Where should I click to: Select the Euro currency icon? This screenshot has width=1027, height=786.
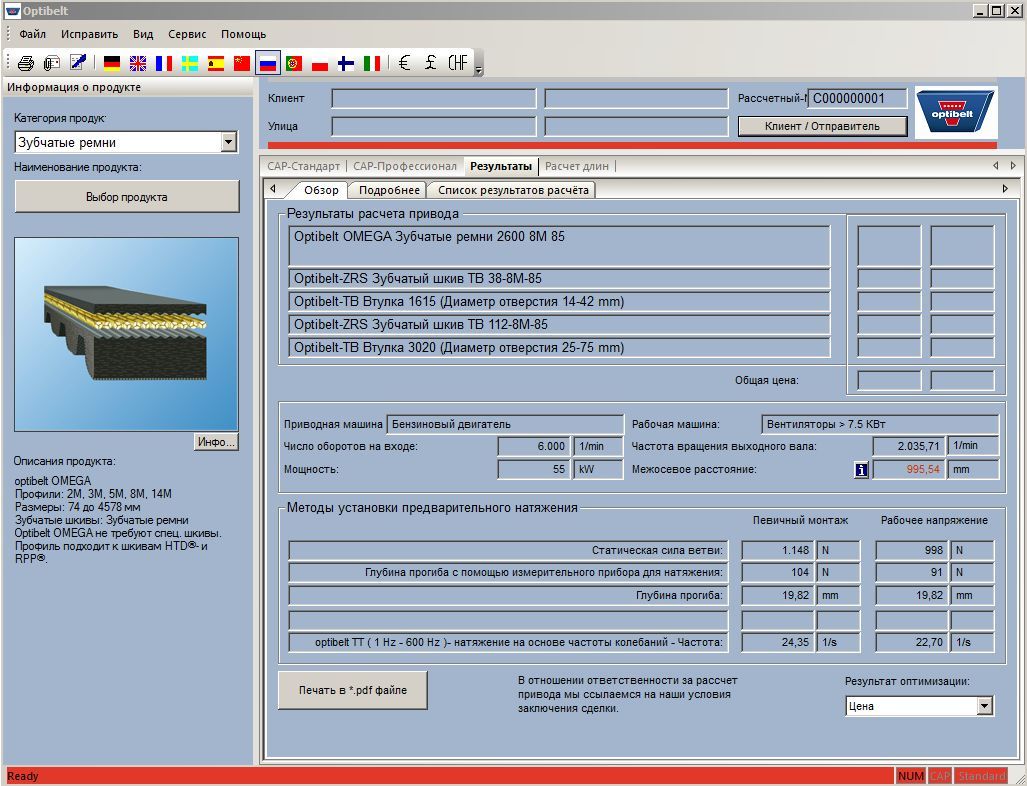point(404,63)
